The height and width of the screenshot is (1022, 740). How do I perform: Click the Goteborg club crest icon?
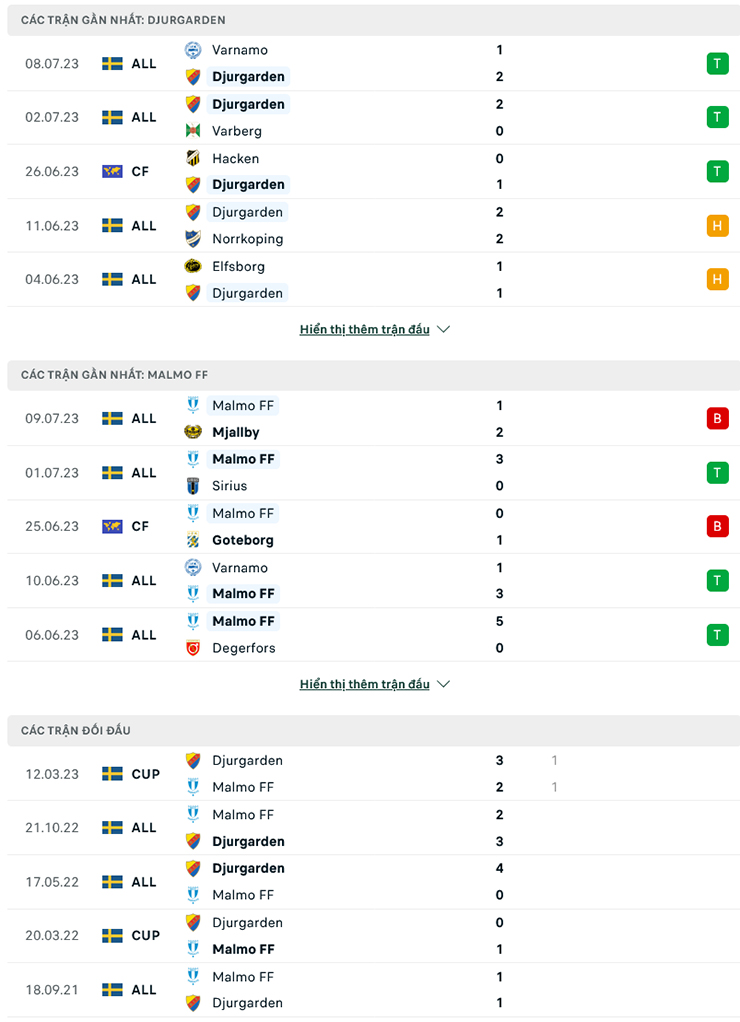[191, 540]
